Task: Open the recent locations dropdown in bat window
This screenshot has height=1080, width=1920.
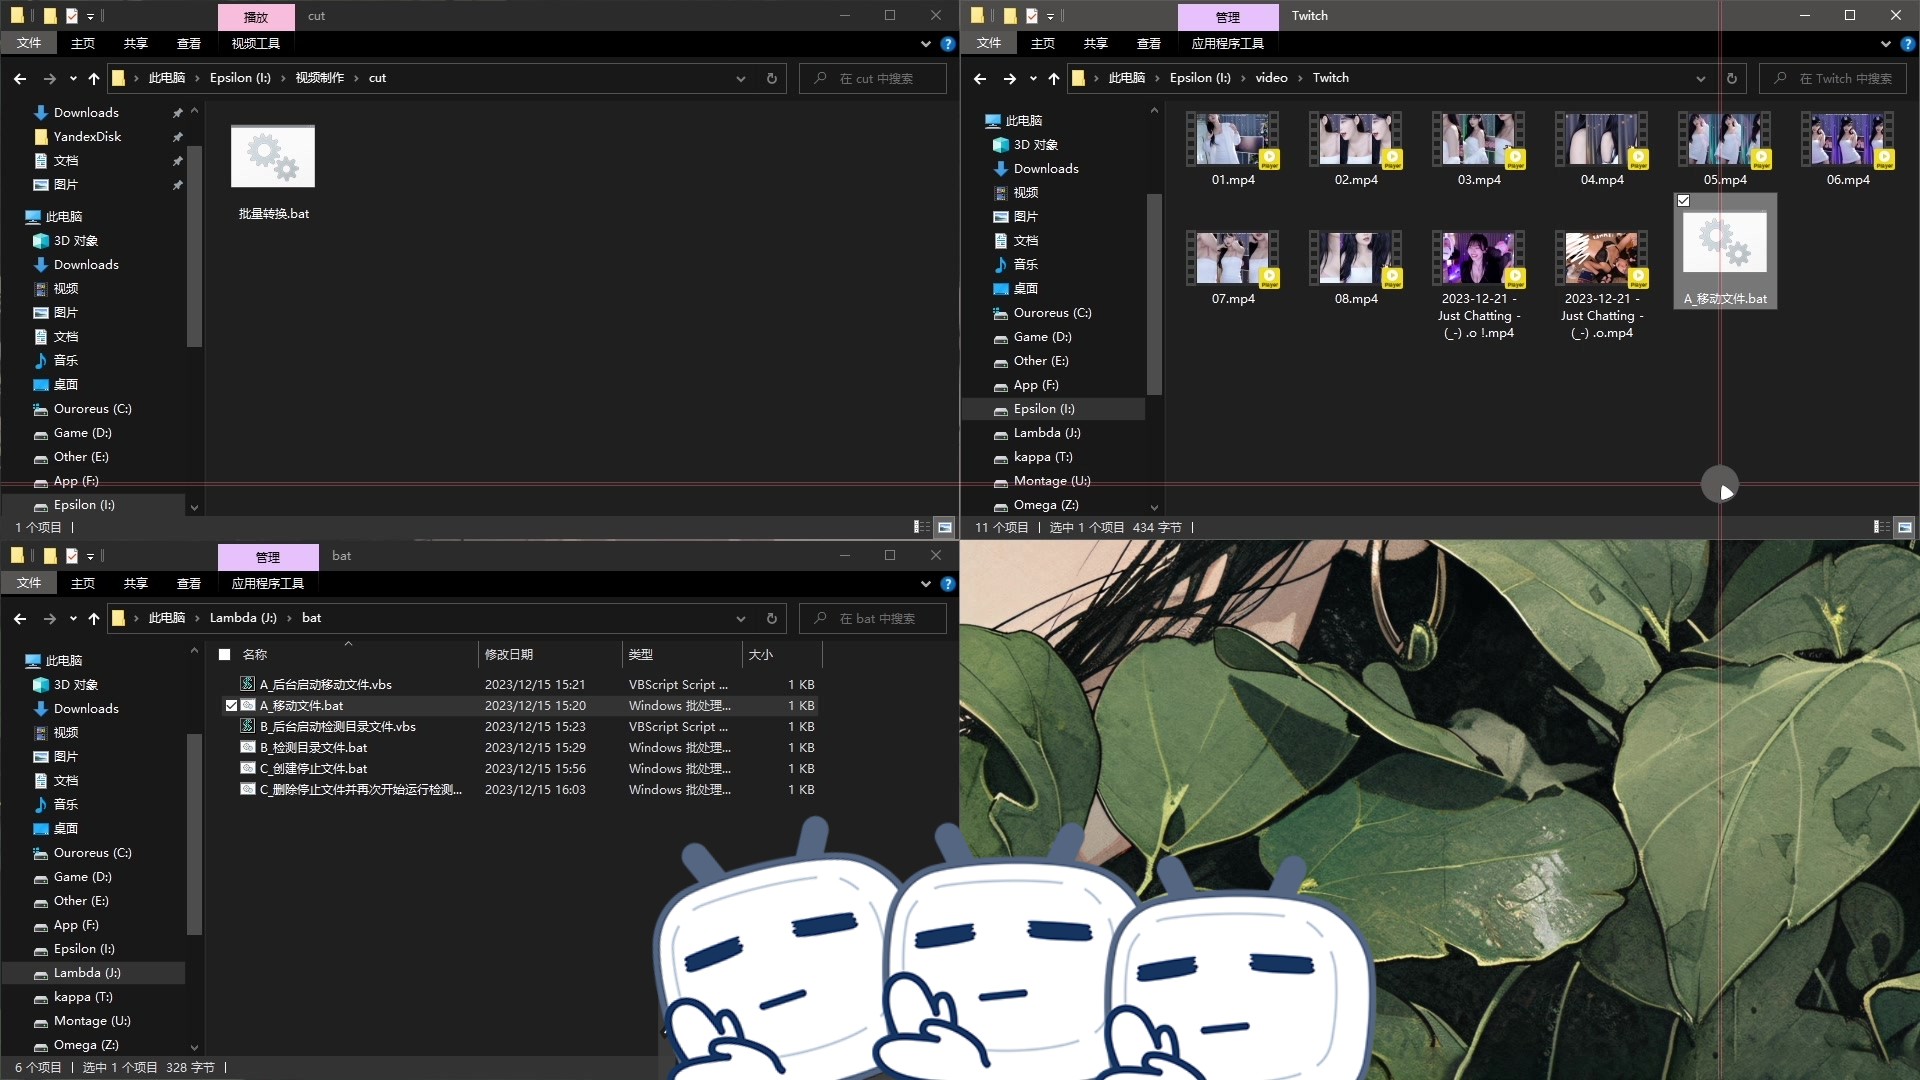Action: 73,619
